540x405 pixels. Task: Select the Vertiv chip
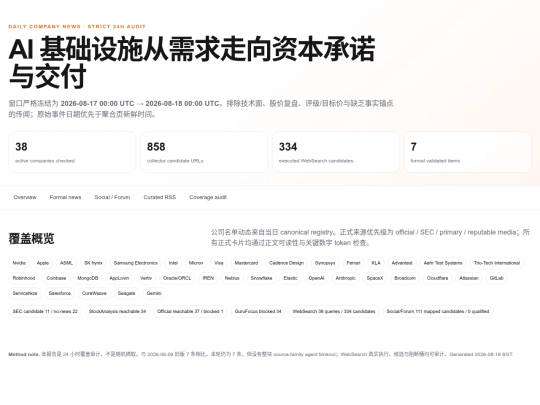pos(146,278)
